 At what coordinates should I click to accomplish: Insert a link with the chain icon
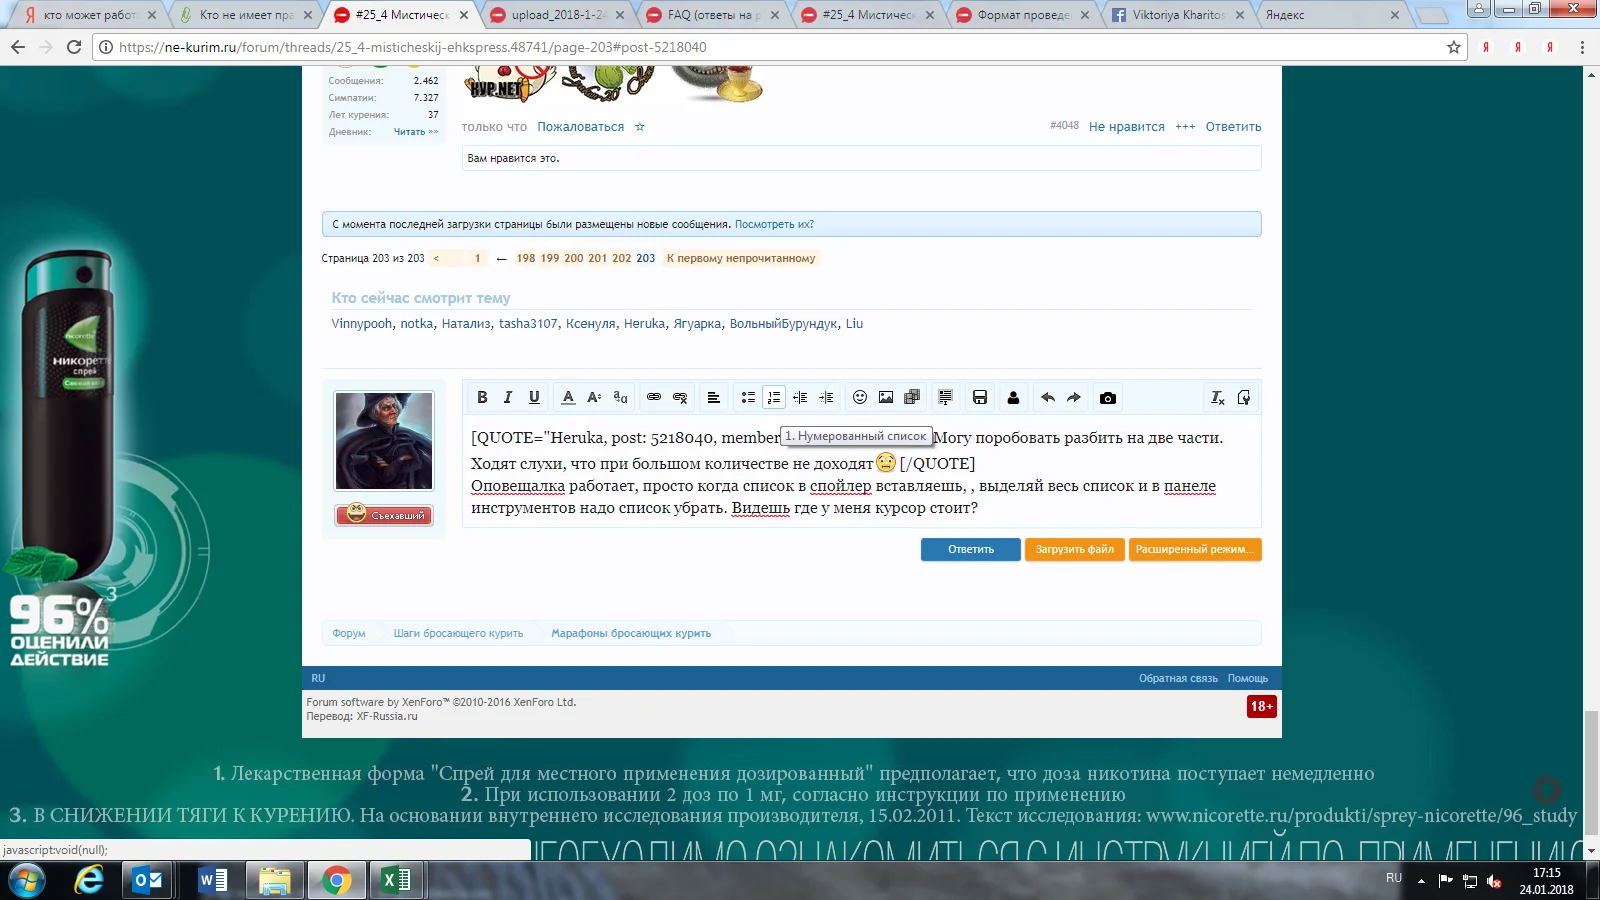click(x=654, y=397)
